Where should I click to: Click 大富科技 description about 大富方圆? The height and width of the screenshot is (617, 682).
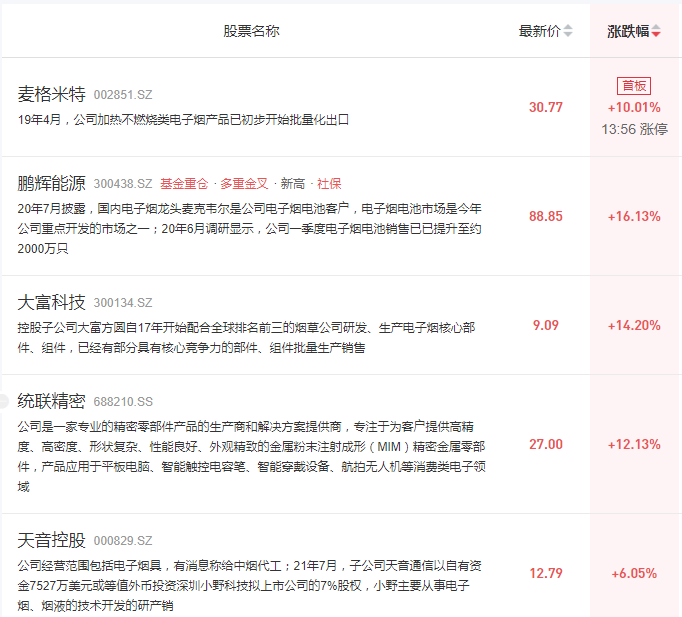pyautogui.click(x=246, y=337)
